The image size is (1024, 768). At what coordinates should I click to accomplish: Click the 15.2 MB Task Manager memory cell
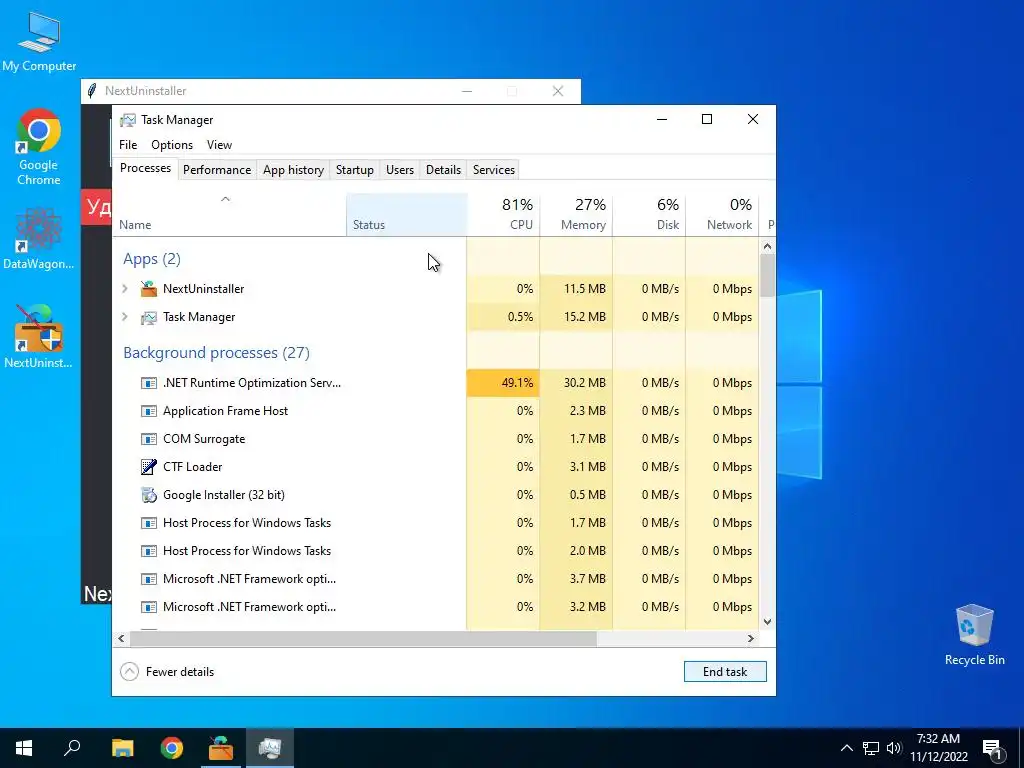click(576, 317)
